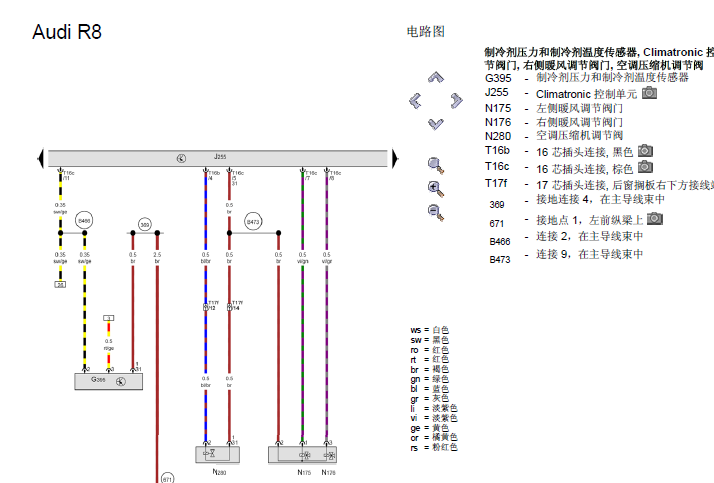Click legend code B473
714x483 pixels.
coord(500,260)
